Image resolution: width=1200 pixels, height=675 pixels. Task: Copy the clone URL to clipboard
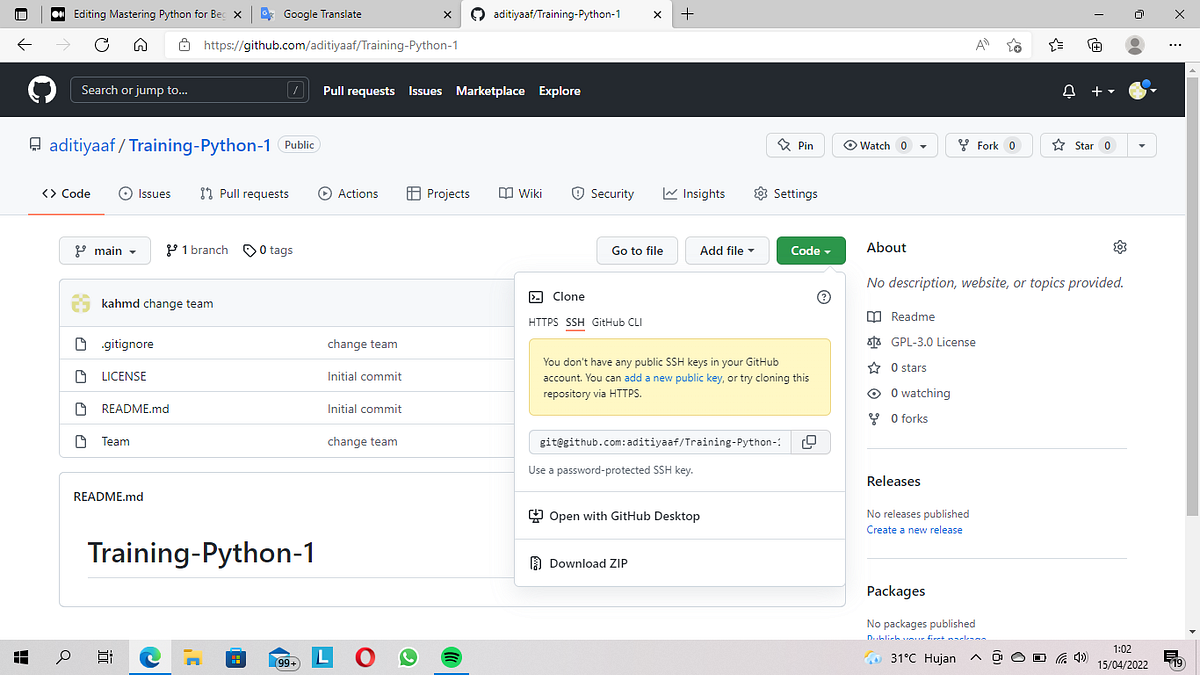click(x=810, y=441)
